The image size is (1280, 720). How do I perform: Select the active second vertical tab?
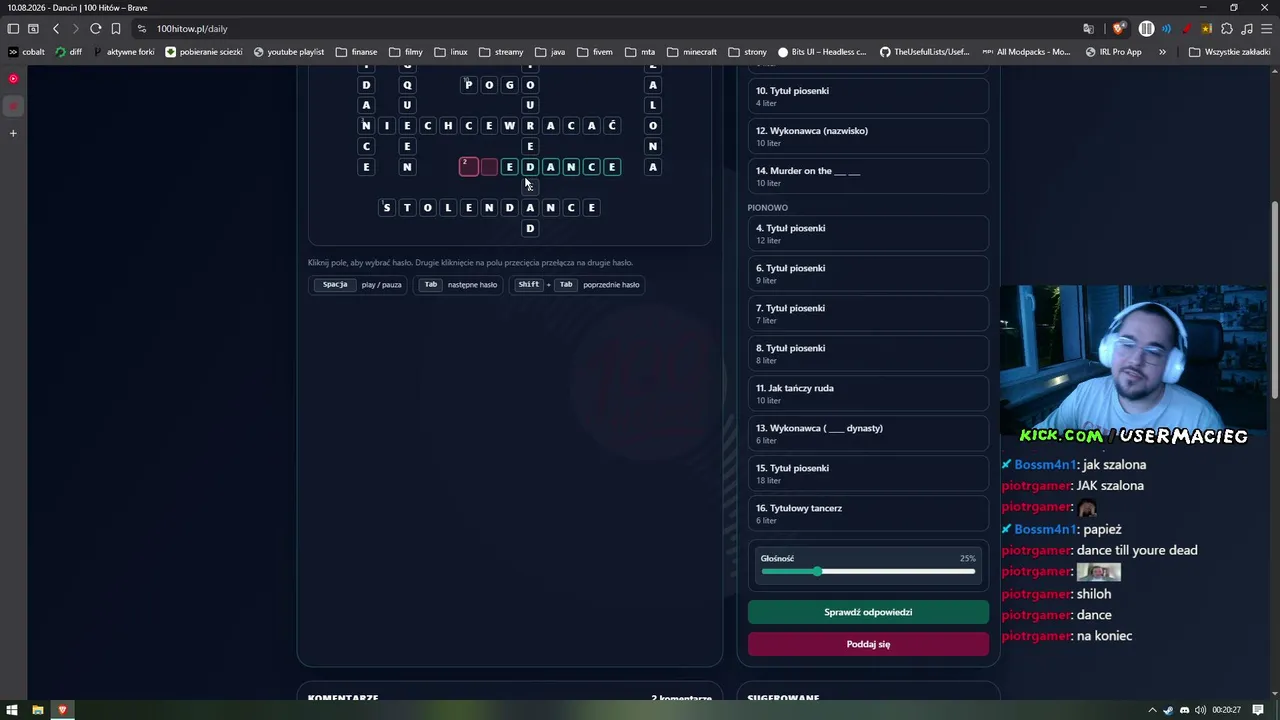13,105
